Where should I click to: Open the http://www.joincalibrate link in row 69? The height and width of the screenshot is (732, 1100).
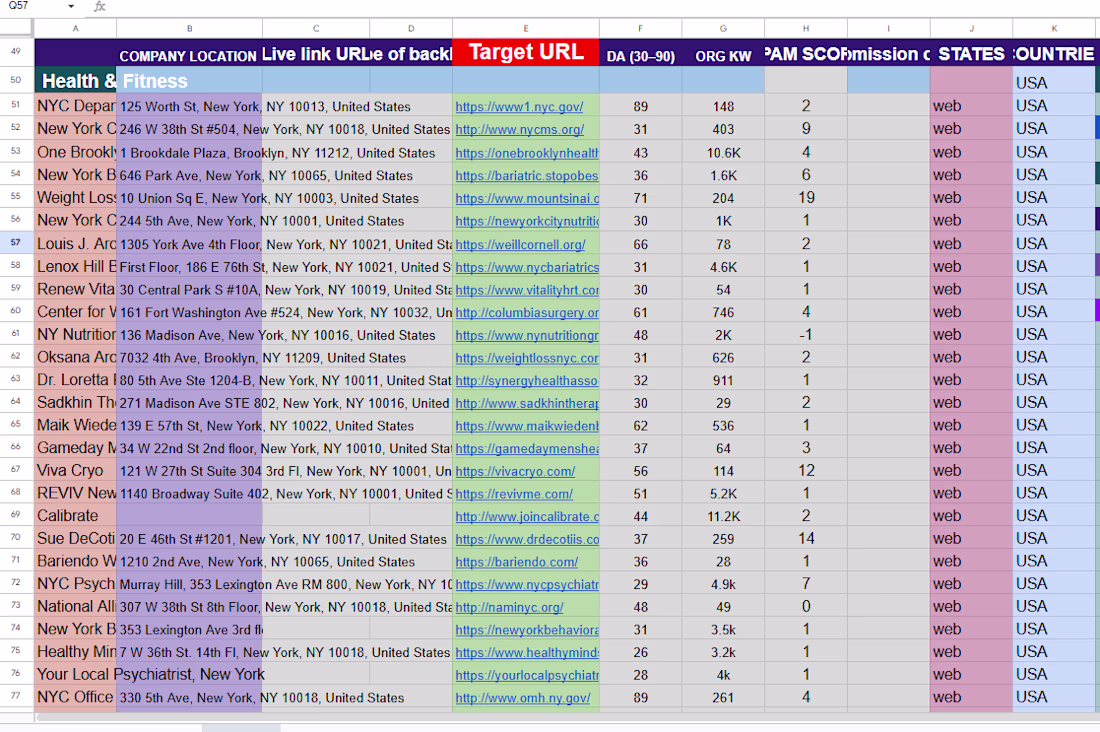pyautogui.click(x=527, y=517)
